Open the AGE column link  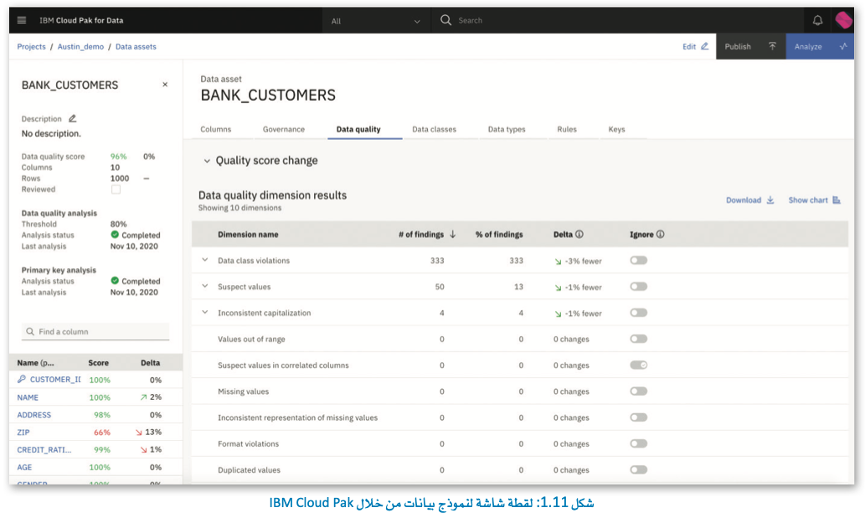[24, 467]
